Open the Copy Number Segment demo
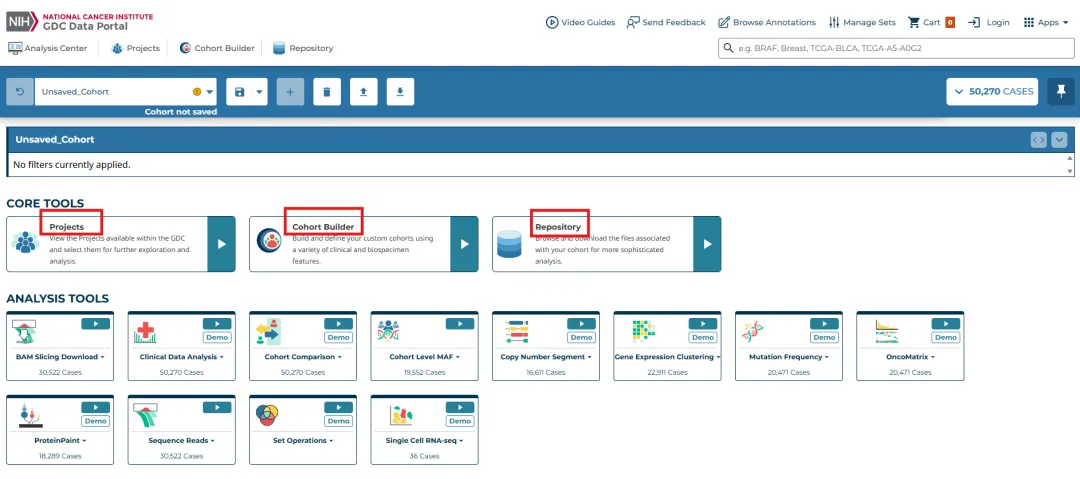Screen dimensions: 1080x479 581,338
